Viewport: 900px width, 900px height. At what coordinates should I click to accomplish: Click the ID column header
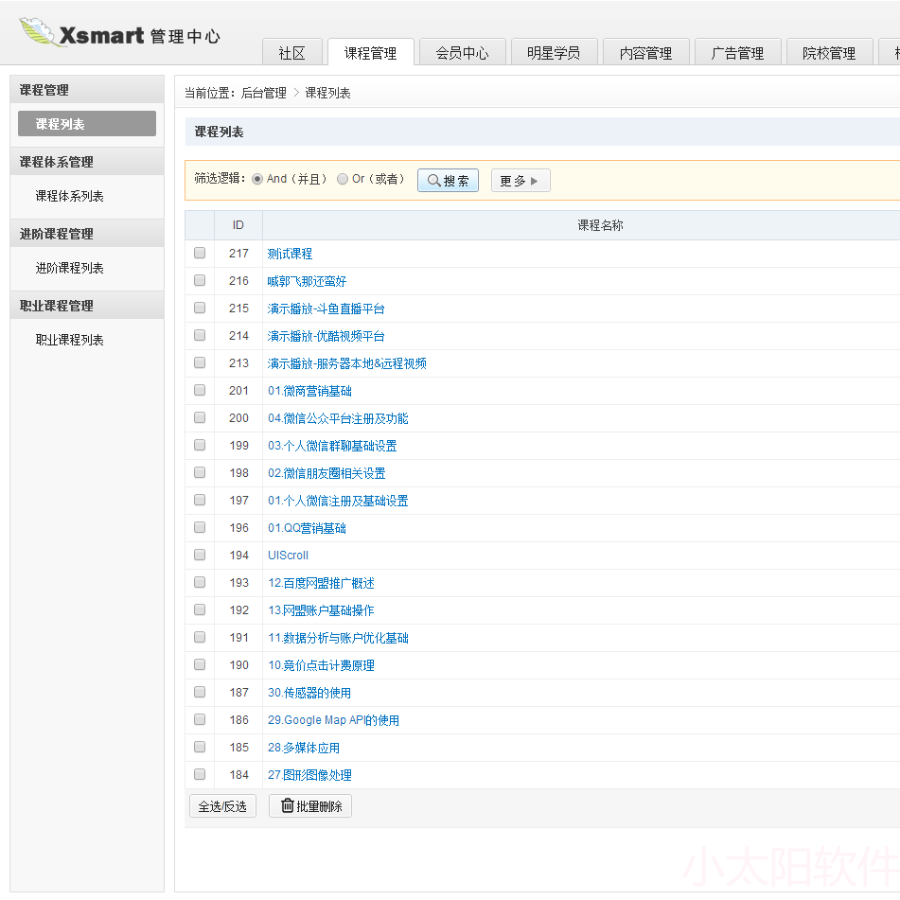(239, 225)
